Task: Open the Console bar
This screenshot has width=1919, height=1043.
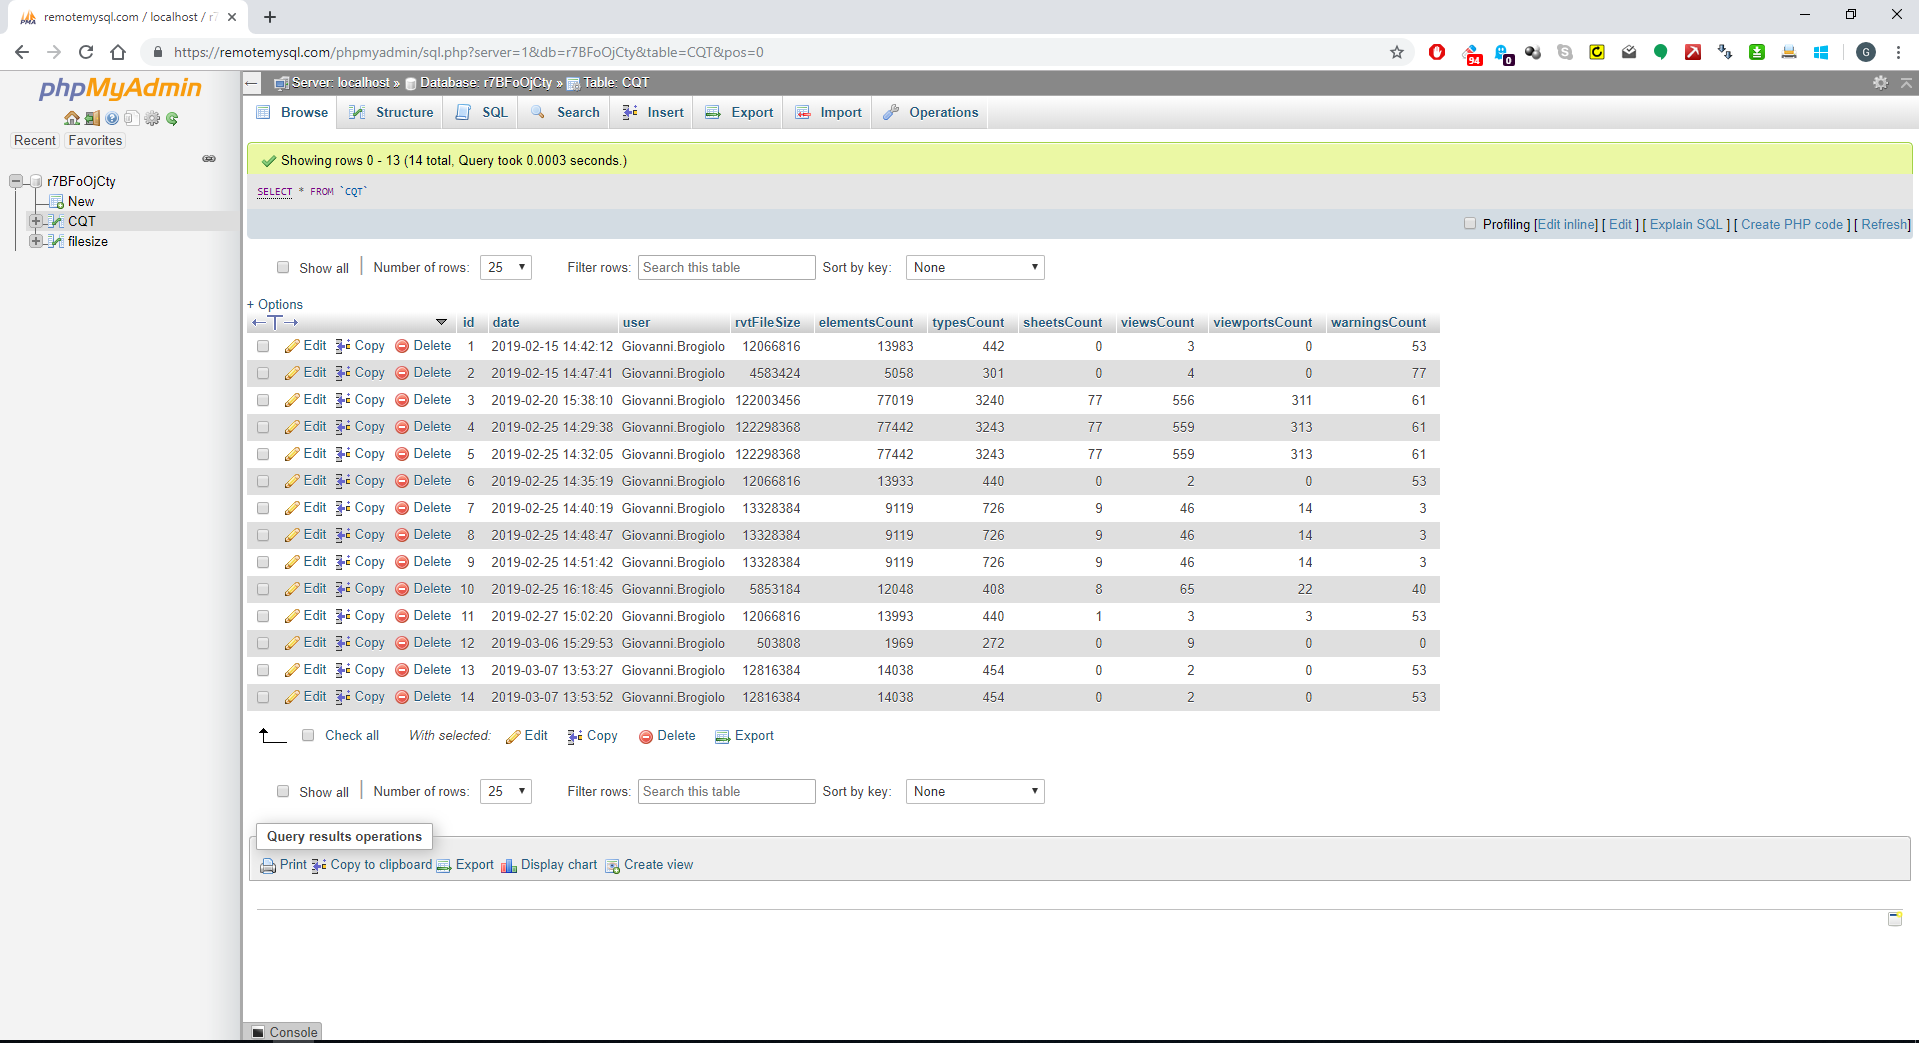Action: click(x=283, y=1032)
